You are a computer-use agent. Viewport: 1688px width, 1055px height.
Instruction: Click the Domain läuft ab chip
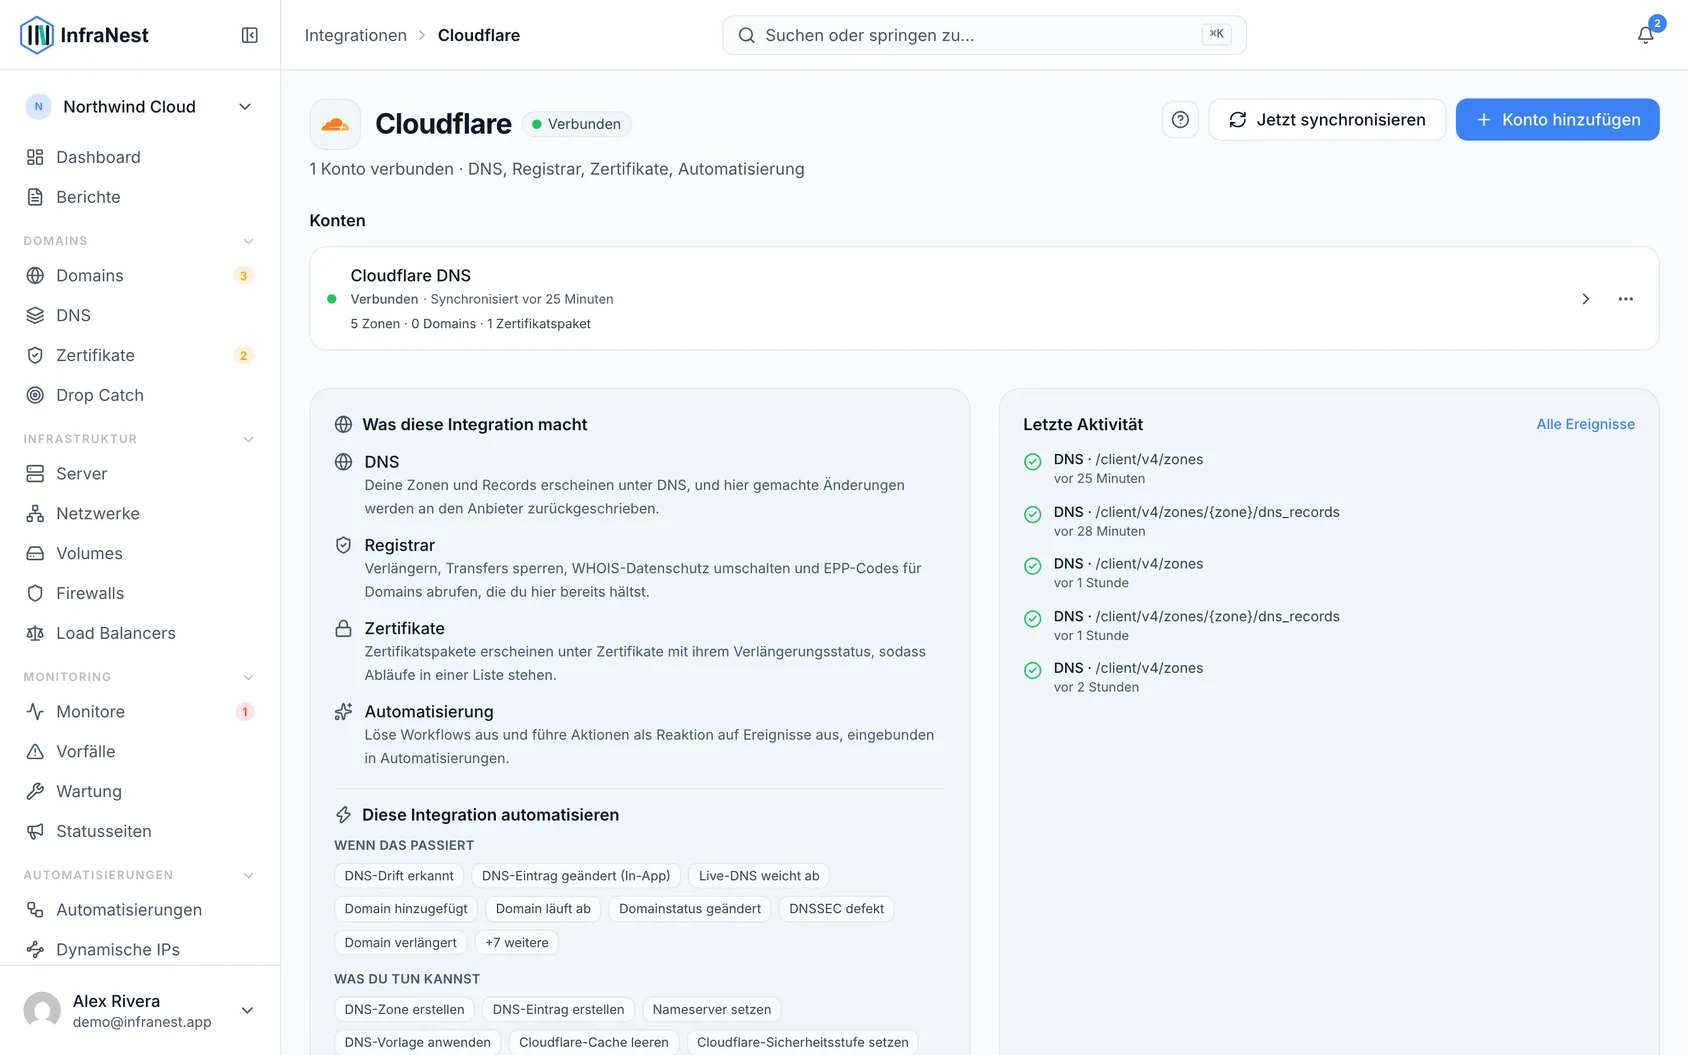coord(543,909)
